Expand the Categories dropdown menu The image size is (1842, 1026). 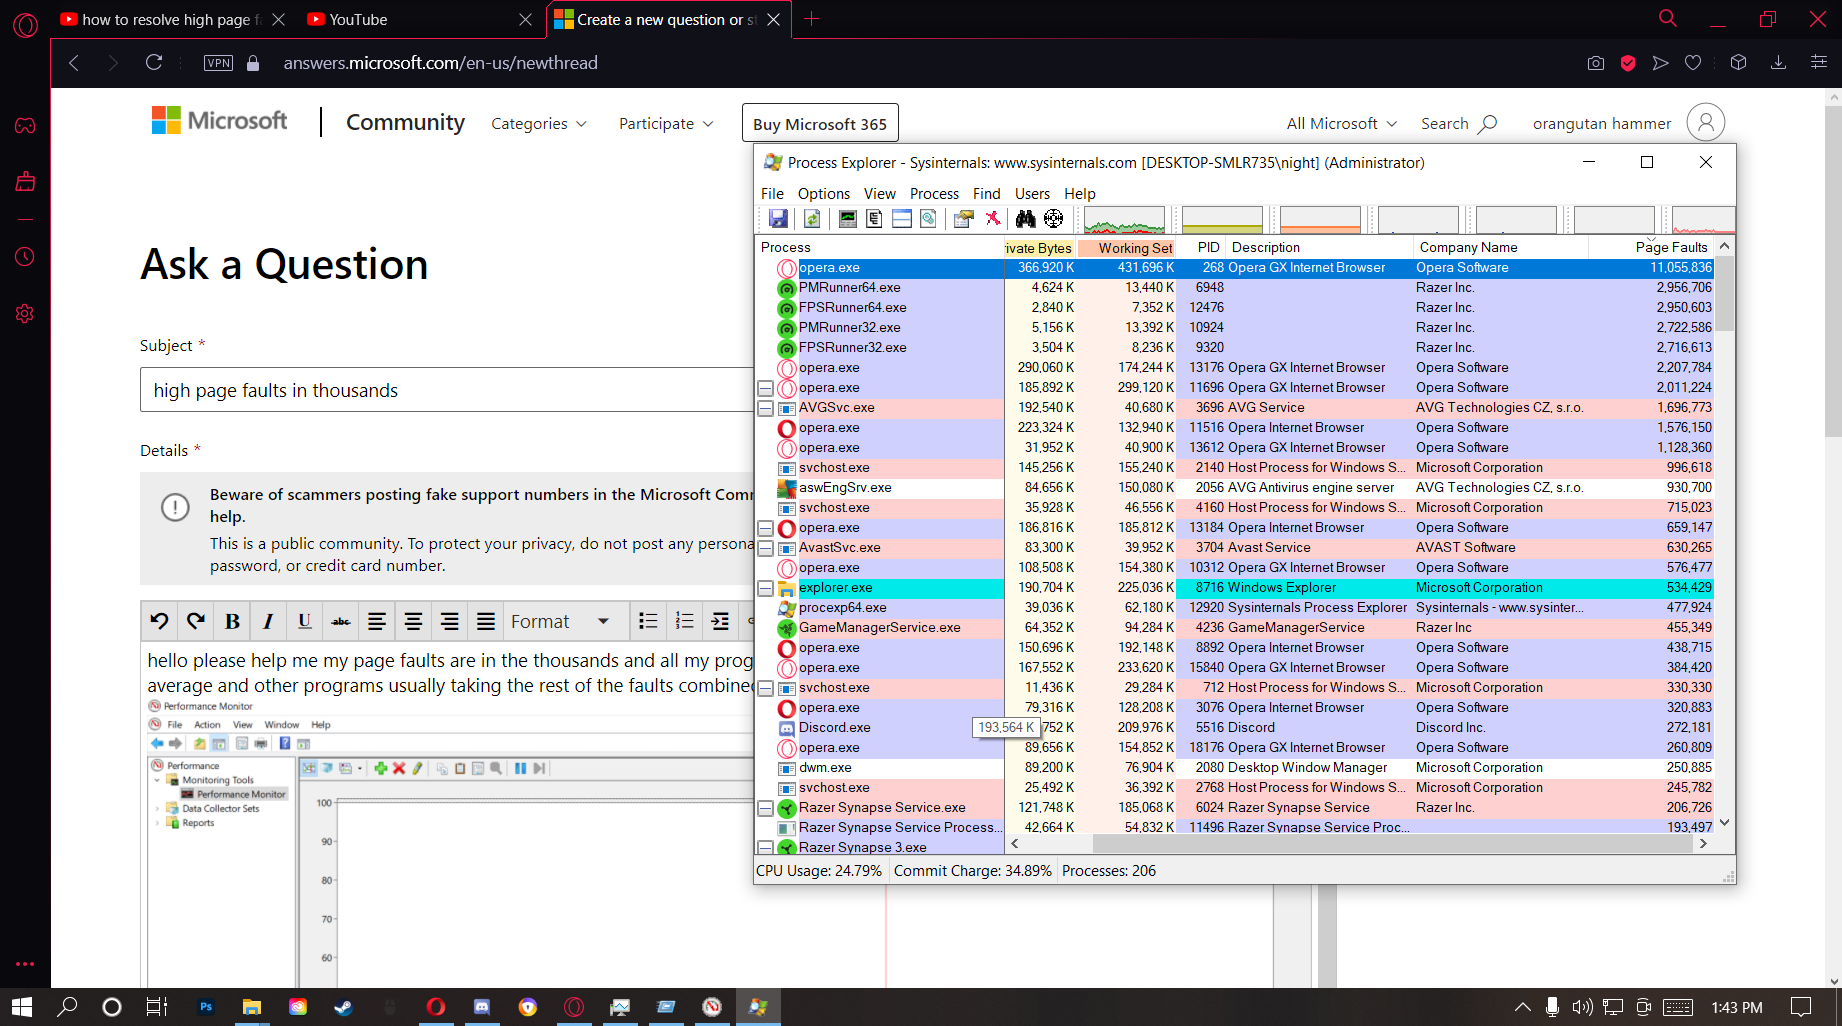[x=538, y=124]
